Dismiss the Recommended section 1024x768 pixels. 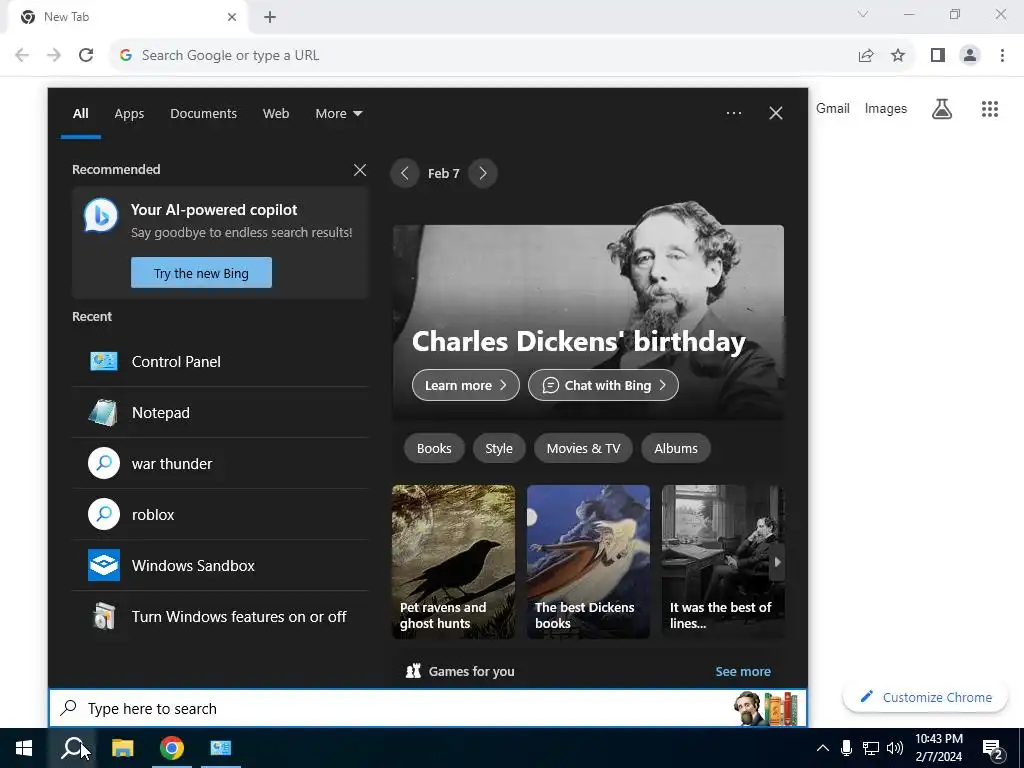coord(360,170)
